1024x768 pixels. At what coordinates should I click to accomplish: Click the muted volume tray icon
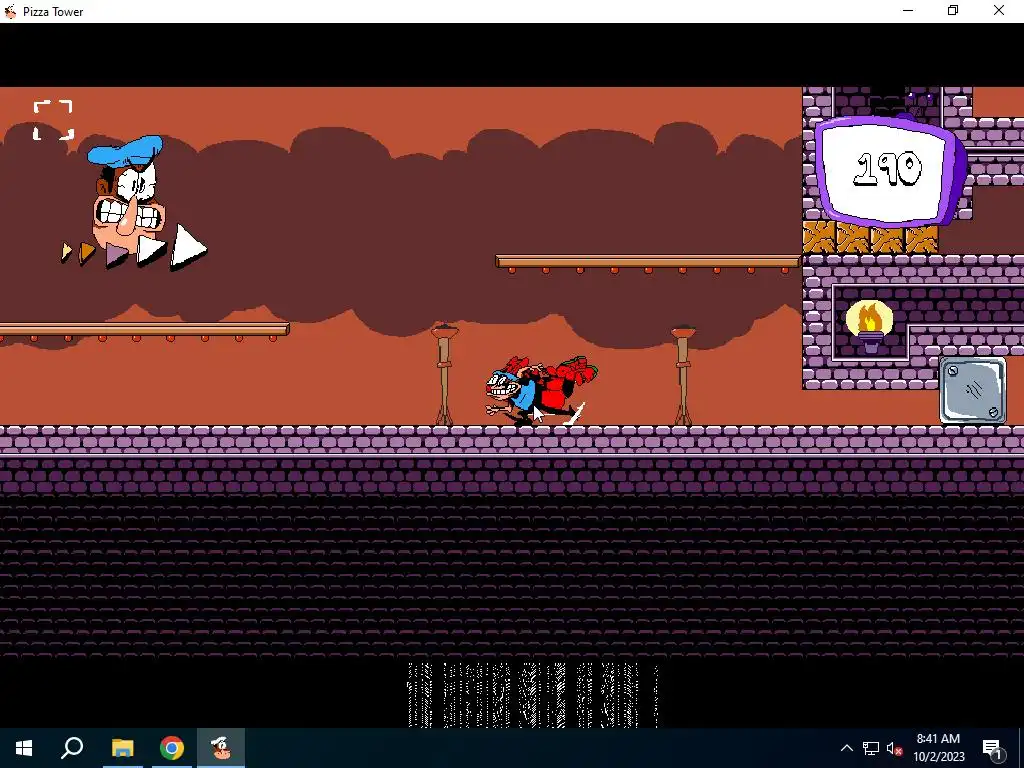[x=894, y=748]
